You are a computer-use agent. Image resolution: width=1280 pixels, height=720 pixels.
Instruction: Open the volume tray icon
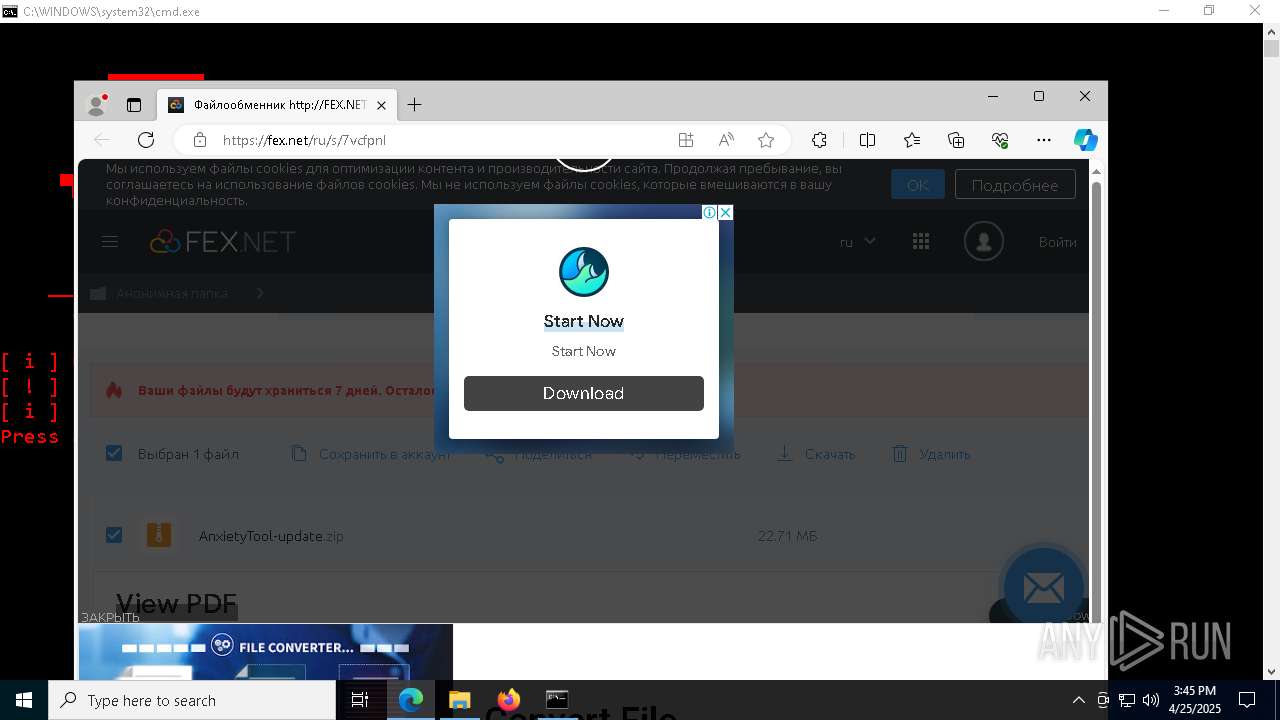[x=1150, y=700]
